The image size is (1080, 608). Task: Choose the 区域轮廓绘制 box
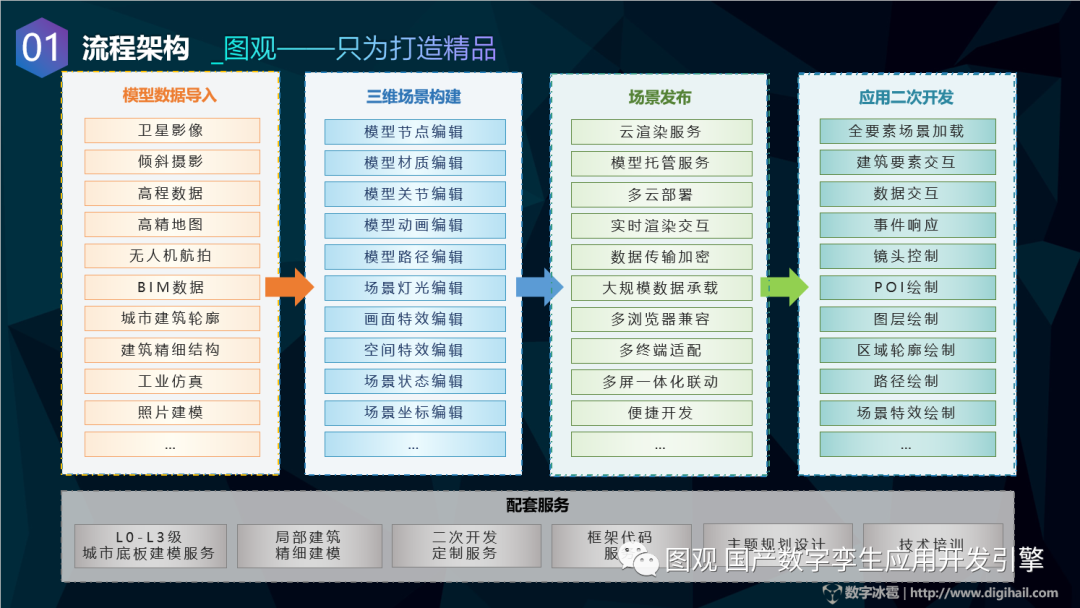coord(907,350)
